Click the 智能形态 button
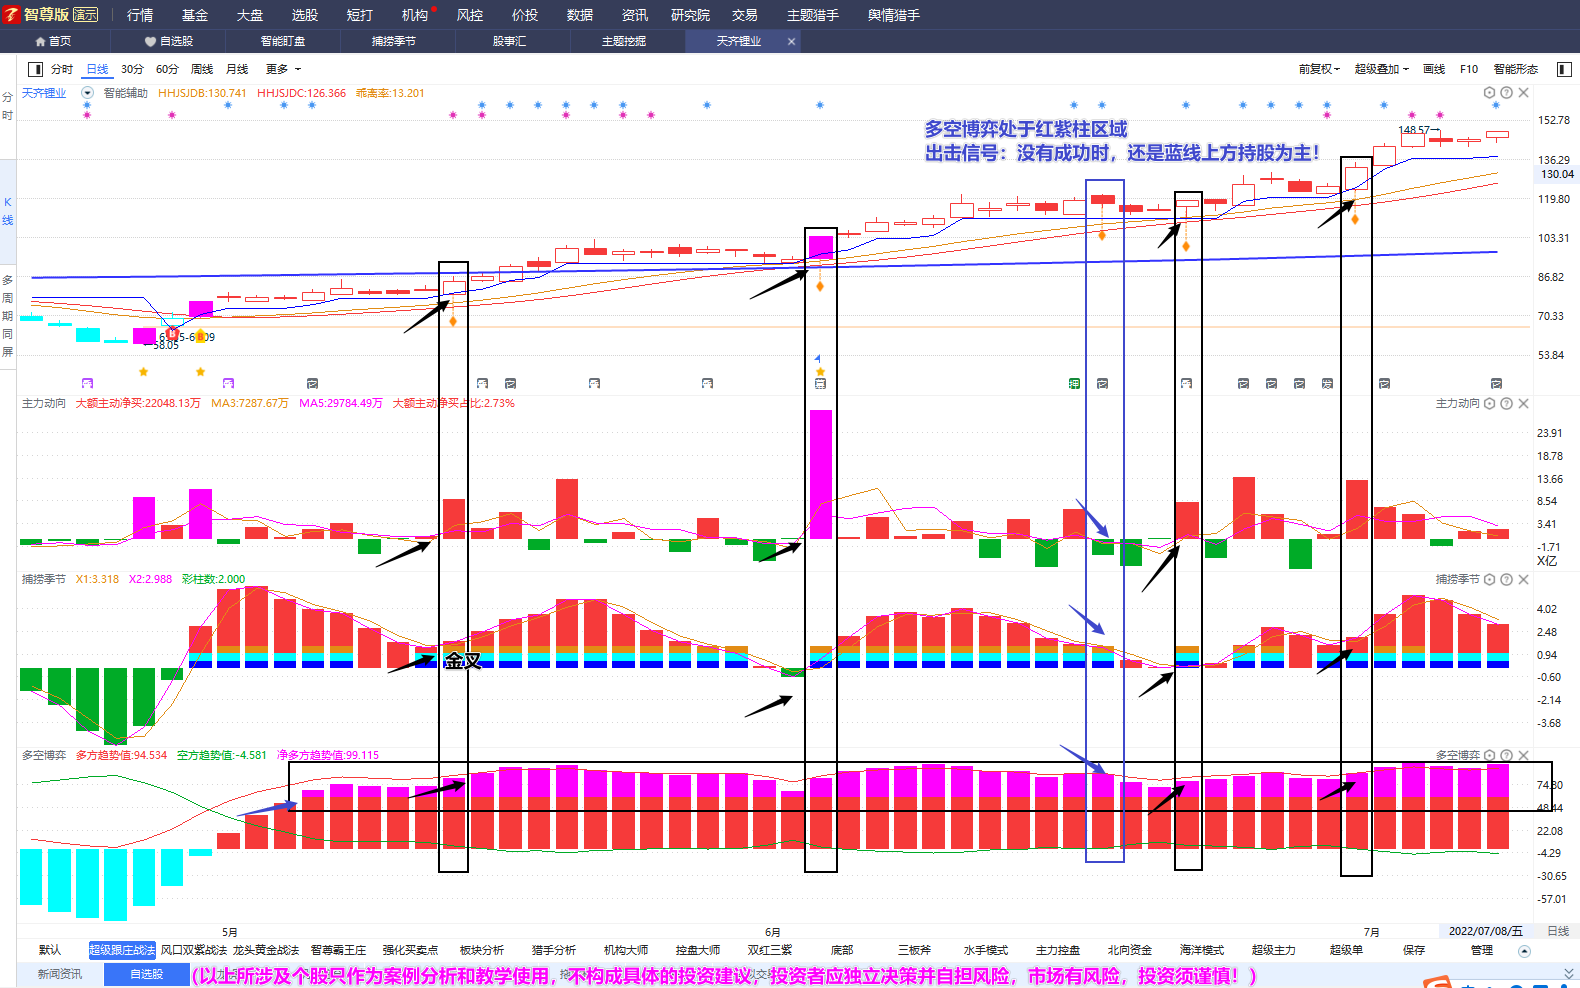Image resolution: width=1580 pixels, height=988 pixels. tap(1516, 69)
